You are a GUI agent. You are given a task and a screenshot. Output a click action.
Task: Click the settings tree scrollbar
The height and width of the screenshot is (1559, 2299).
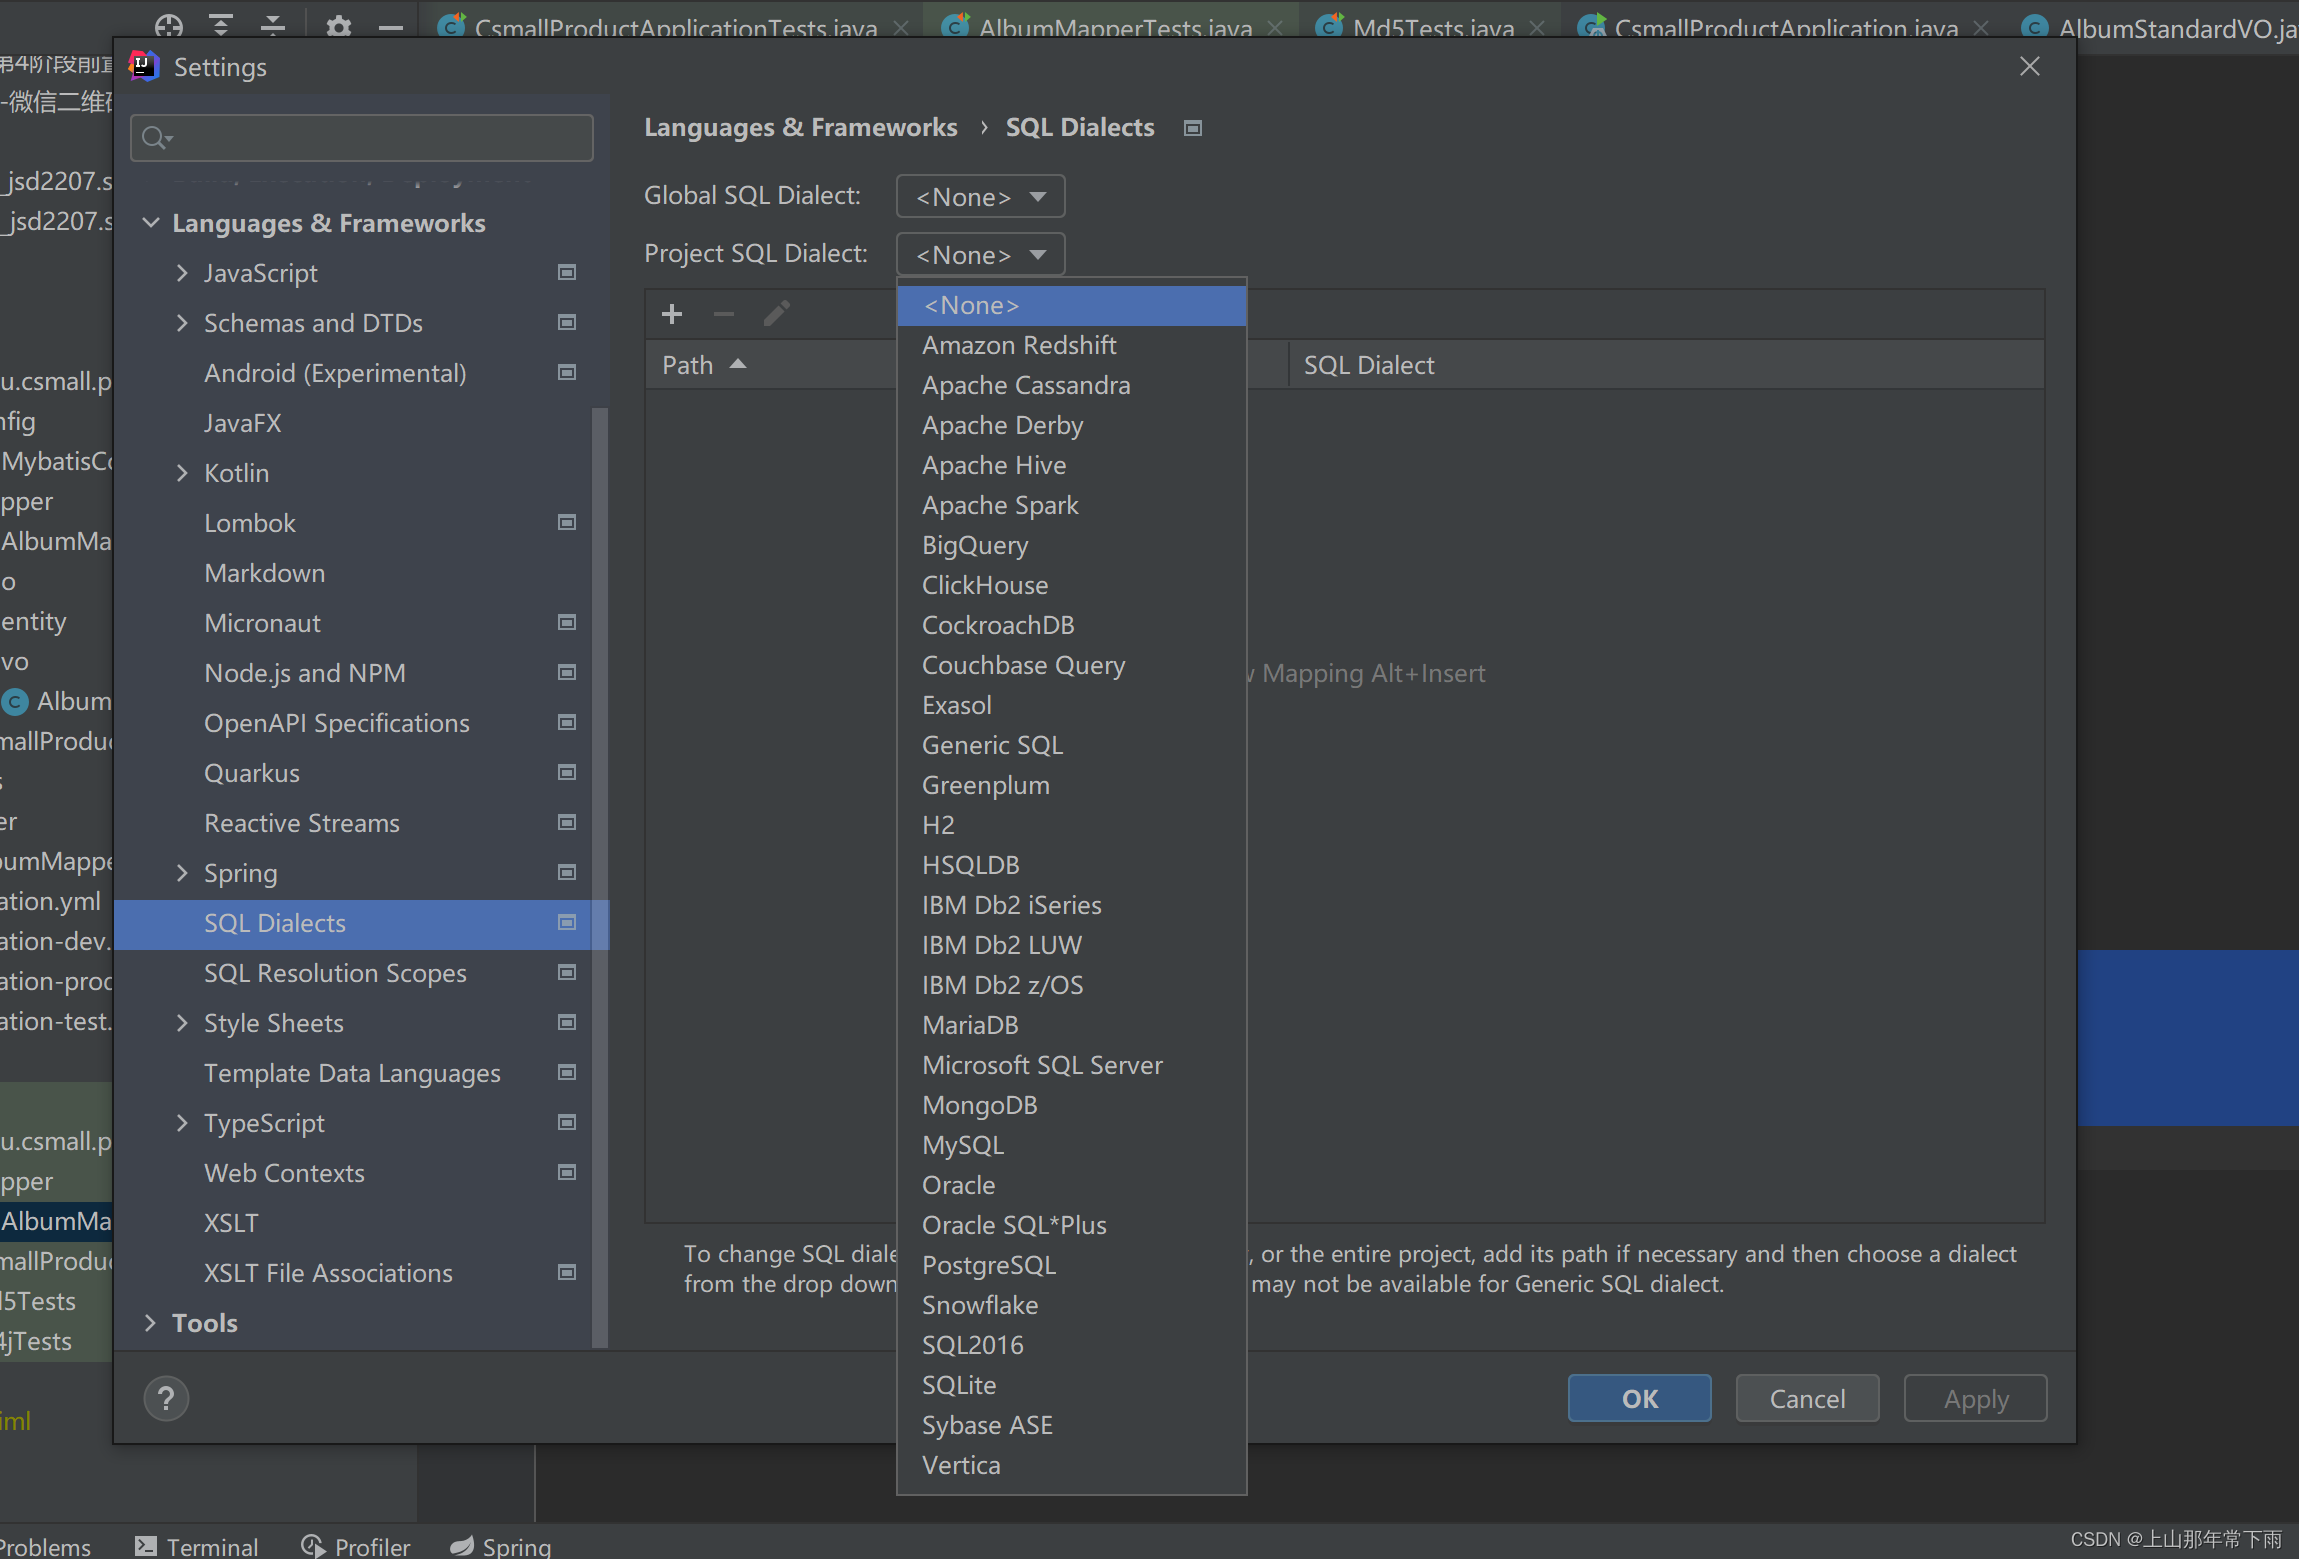tap(601, 700)
